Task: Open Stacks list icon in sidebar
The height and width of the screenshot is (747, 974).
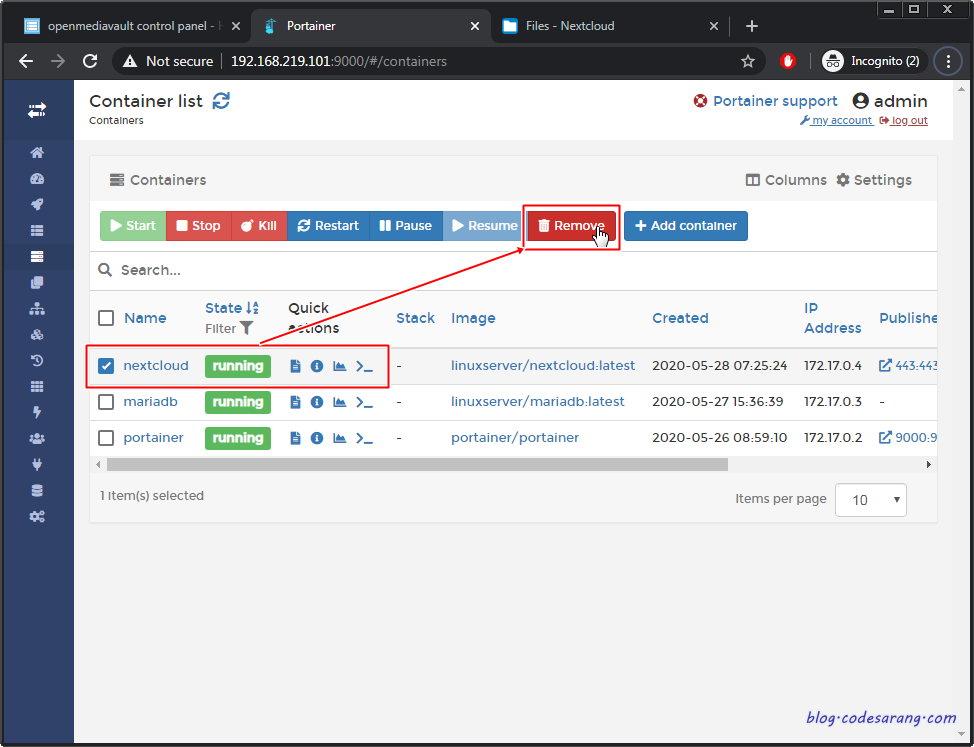Action: click(37, 231)
